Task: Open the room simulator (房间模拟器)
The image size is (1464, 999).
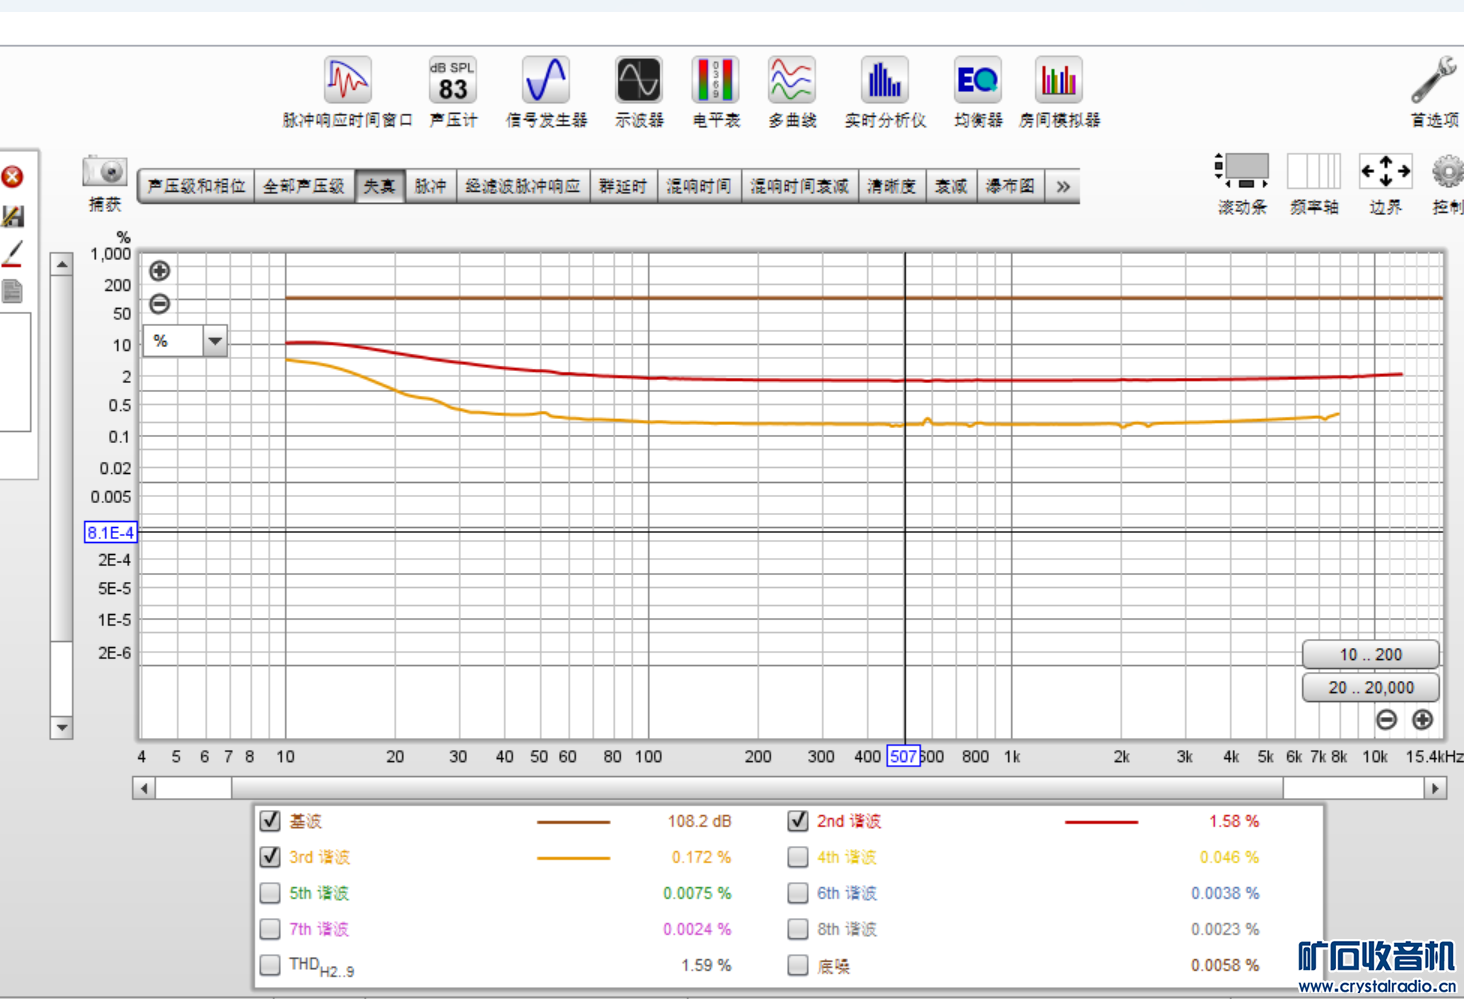Action: point(1058,81)
